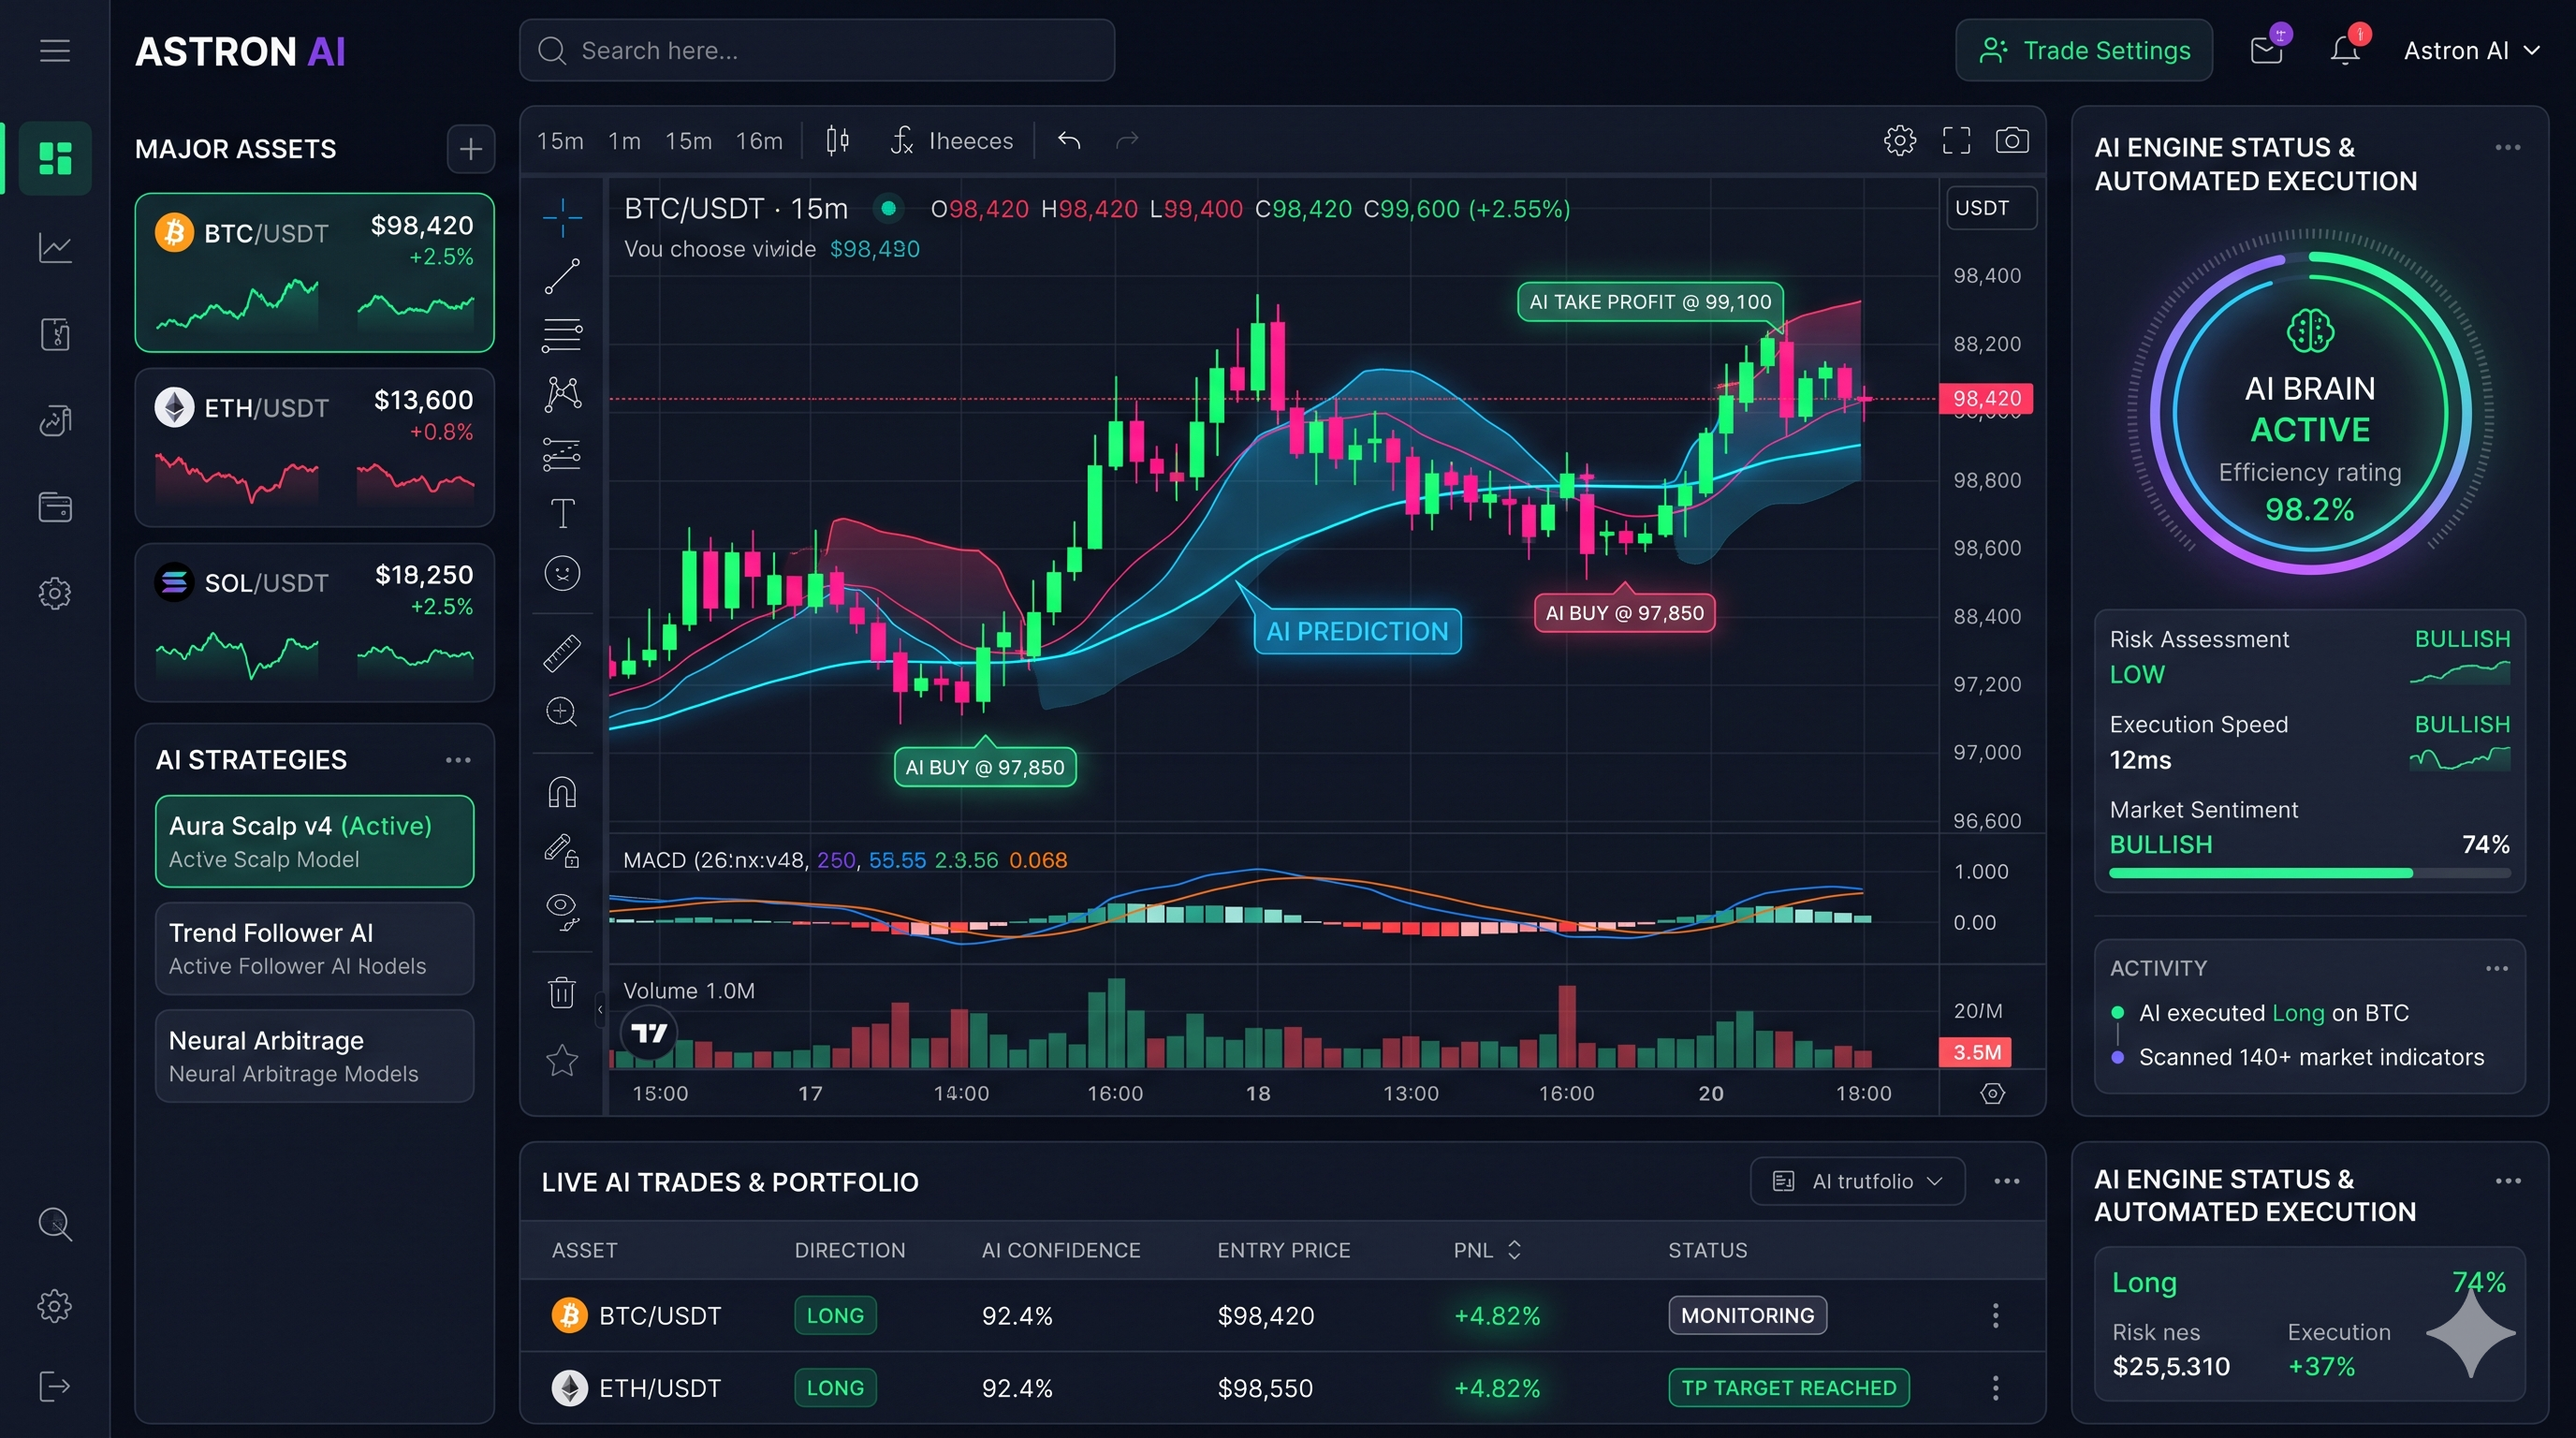Open the wallet icon in sidebar

pyautogui.click(x=55, y=507)
